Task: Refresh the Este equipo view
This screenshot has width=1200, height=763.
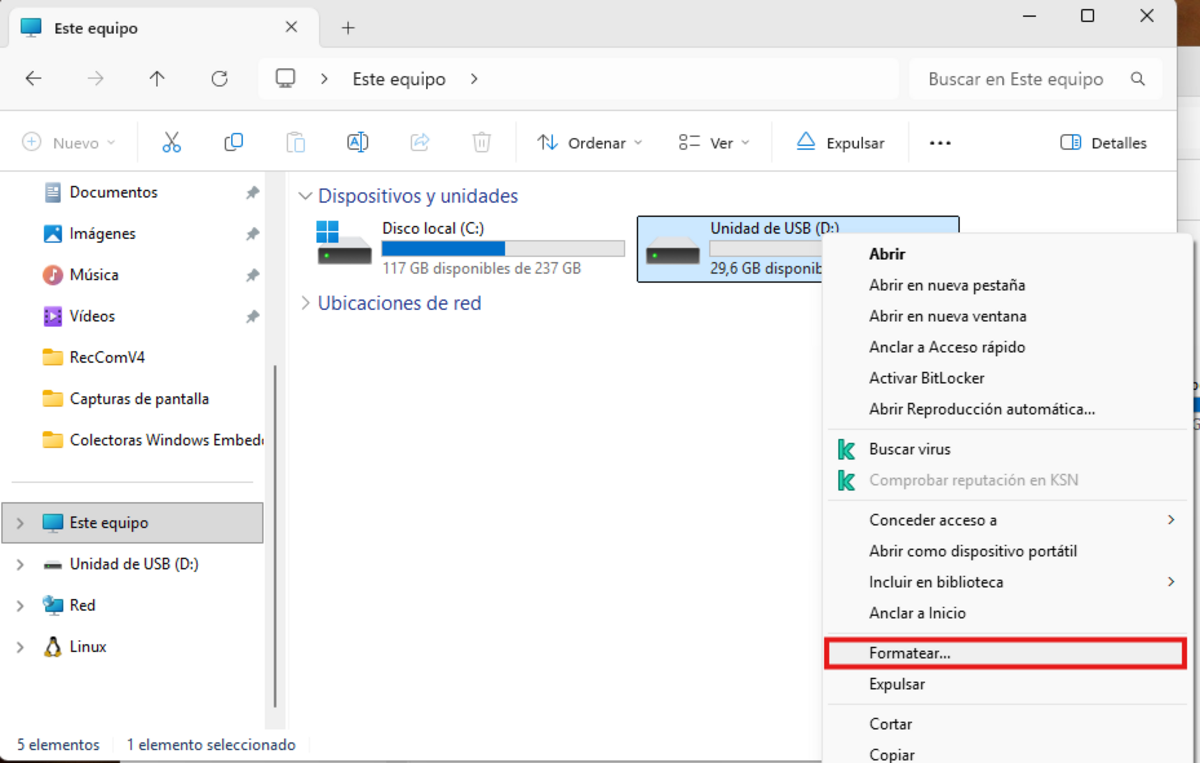Action: pyautogui.click(x=220, y=79)
